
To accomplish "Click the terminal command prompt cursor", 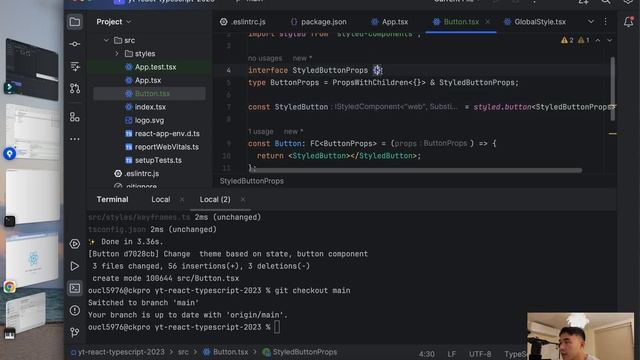I will pyautogui.click(x=277, y=327).
